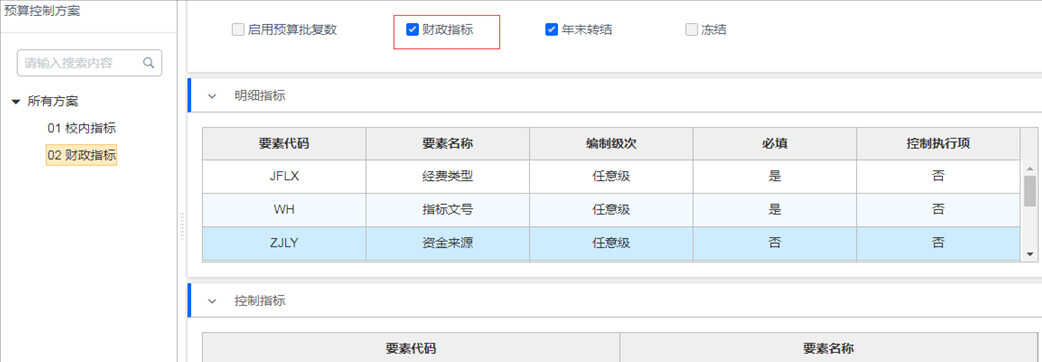
Task: Click the 要素名称 column header in 明细指标
Action: 447,143
